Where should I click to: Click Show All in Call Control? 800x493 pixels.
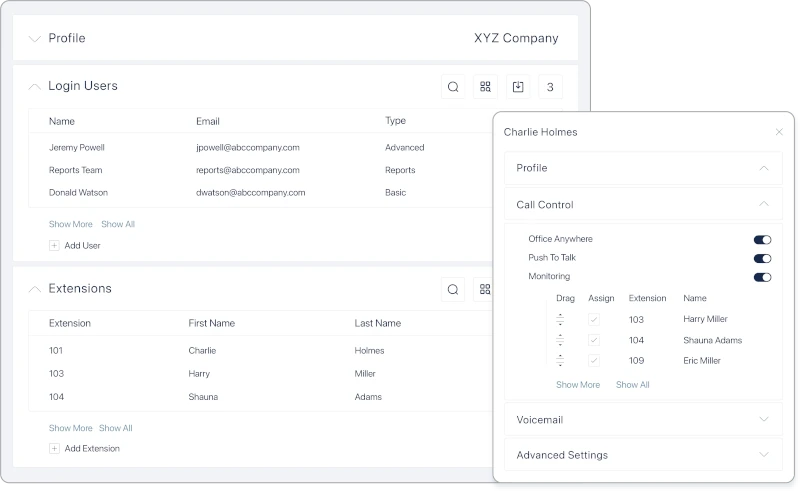633,385
